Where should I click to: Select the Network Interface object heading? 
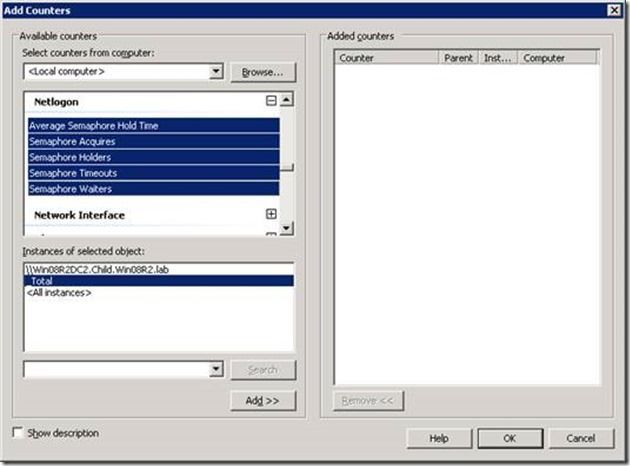80,215
